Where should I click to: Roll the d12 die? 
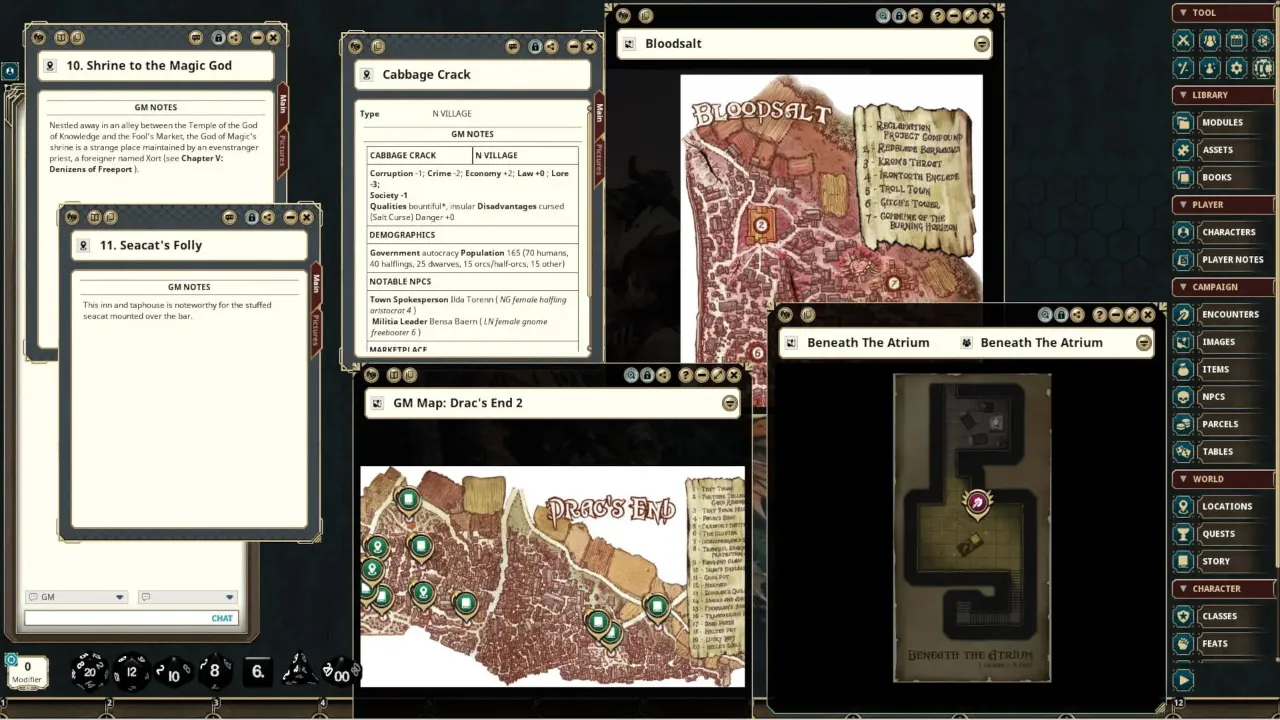(x=131, y=671)
